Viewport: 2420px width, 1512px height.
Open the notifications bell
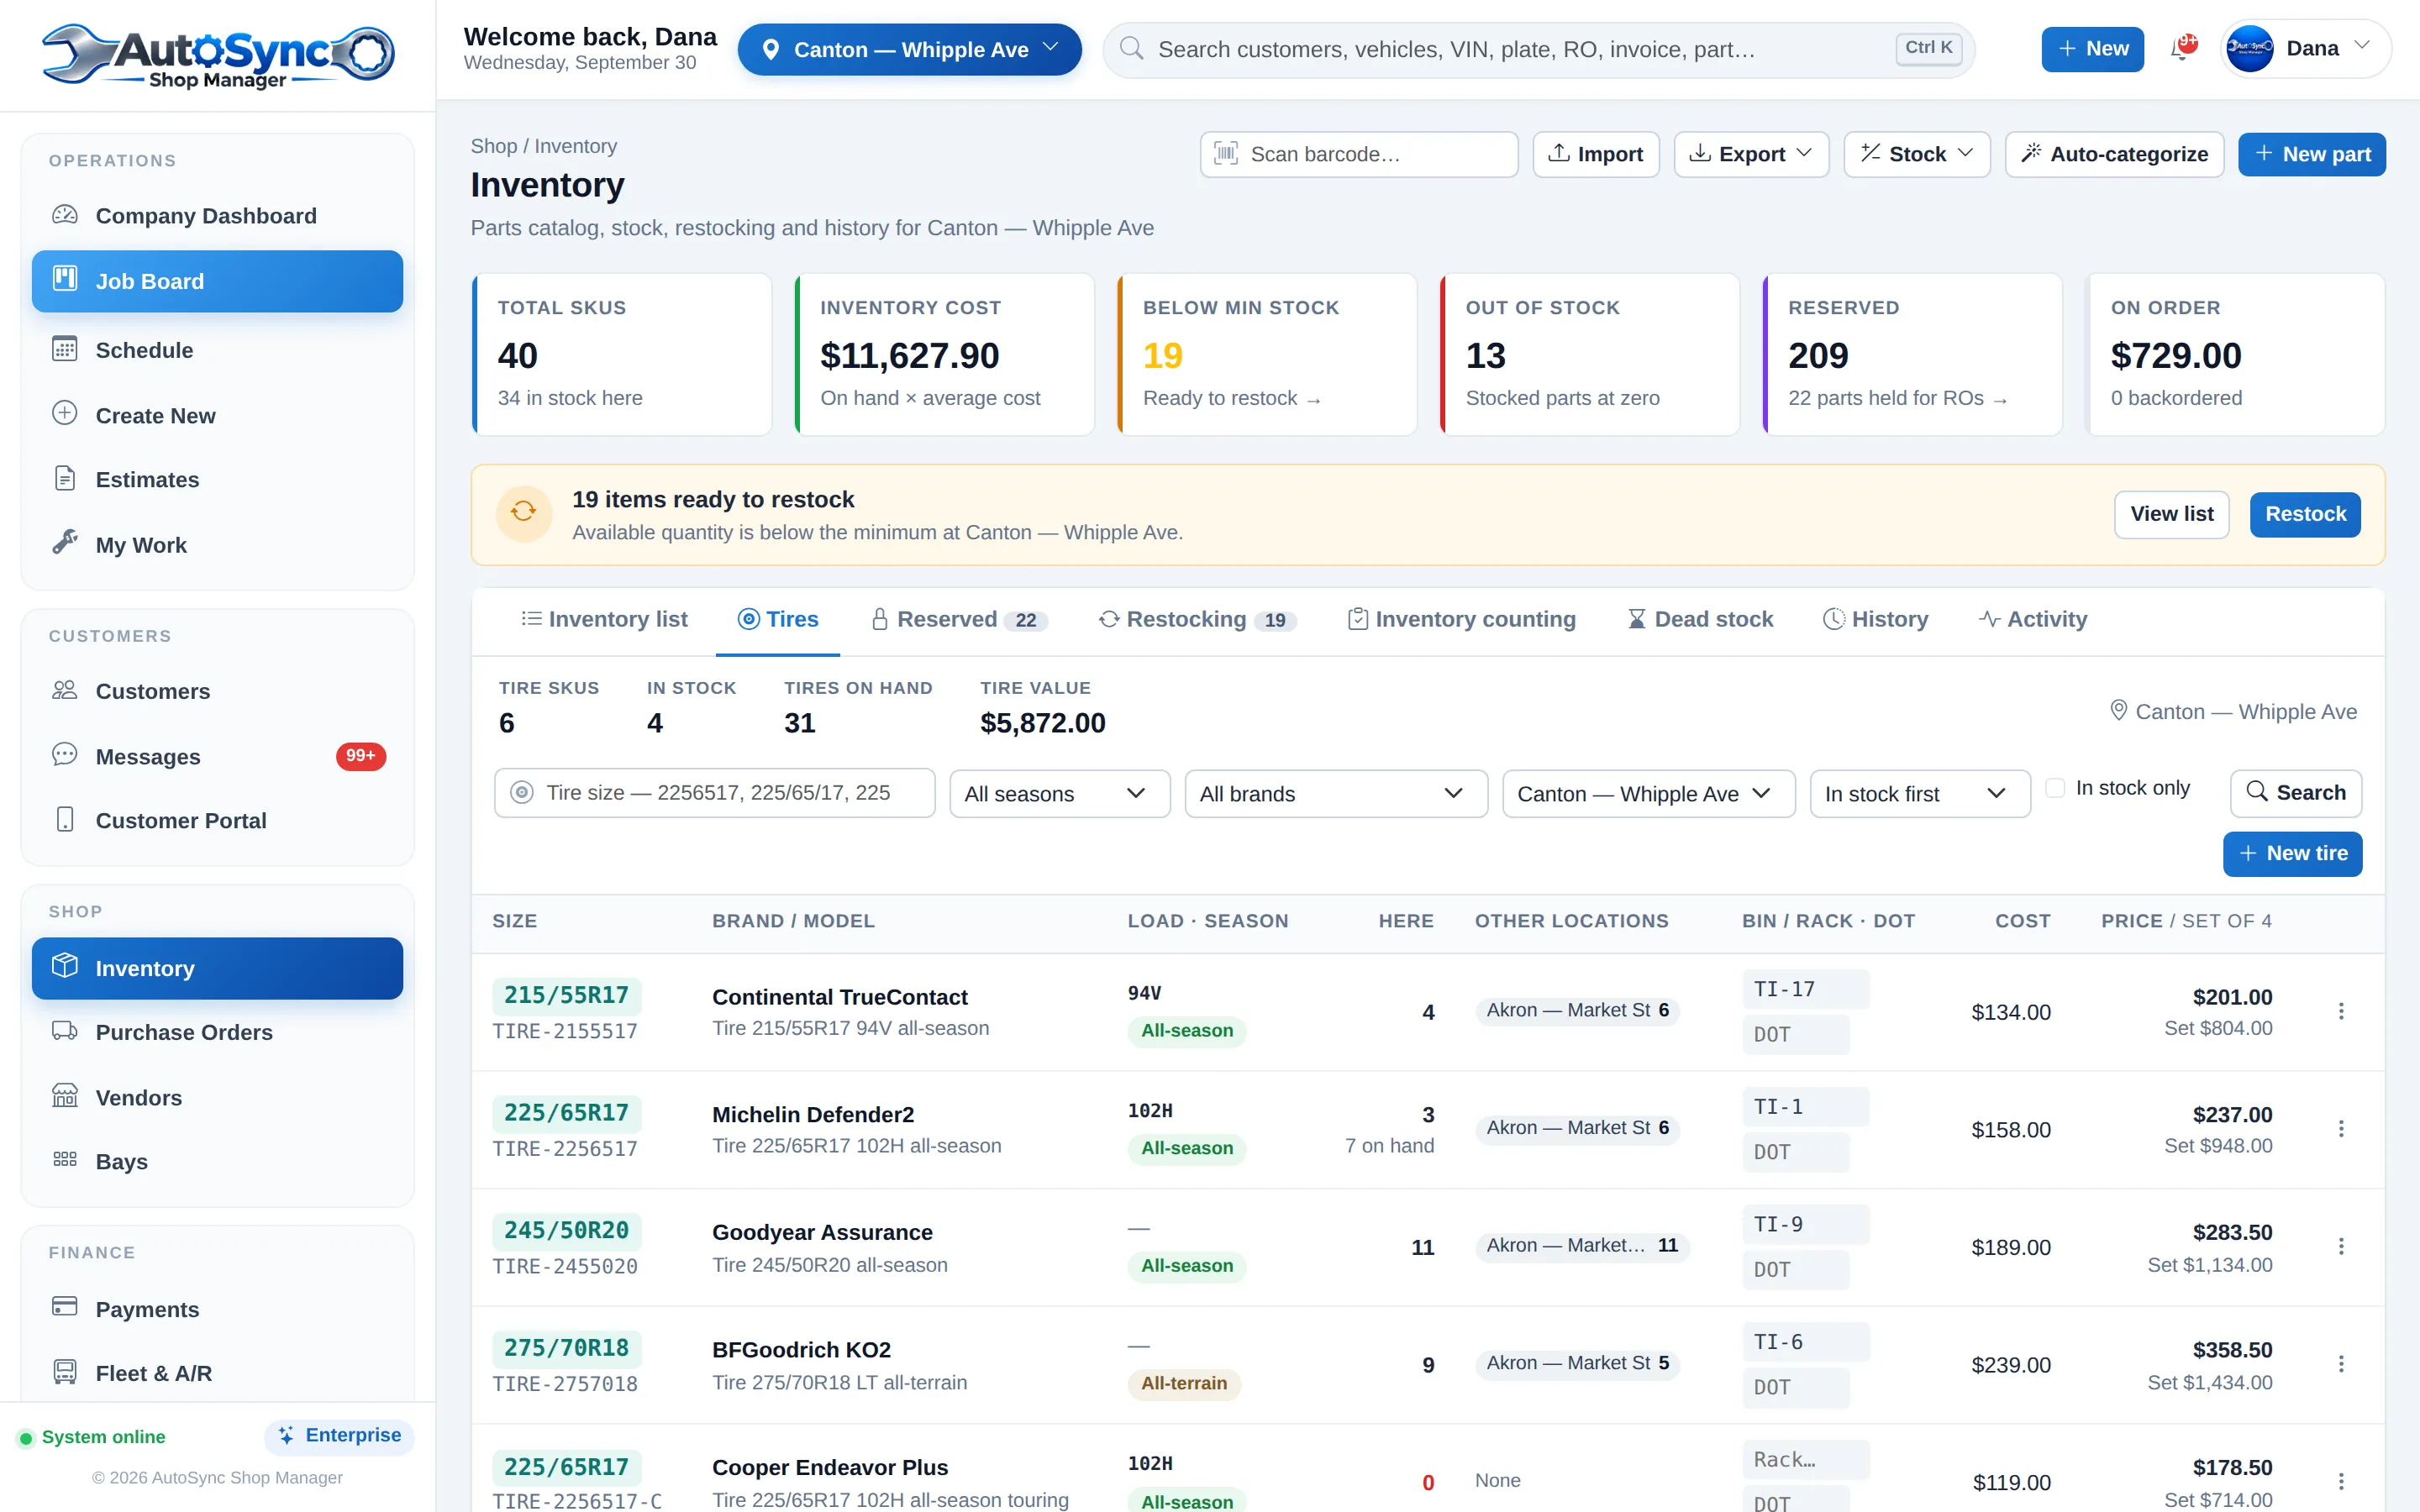click(x=2182, y=48)
